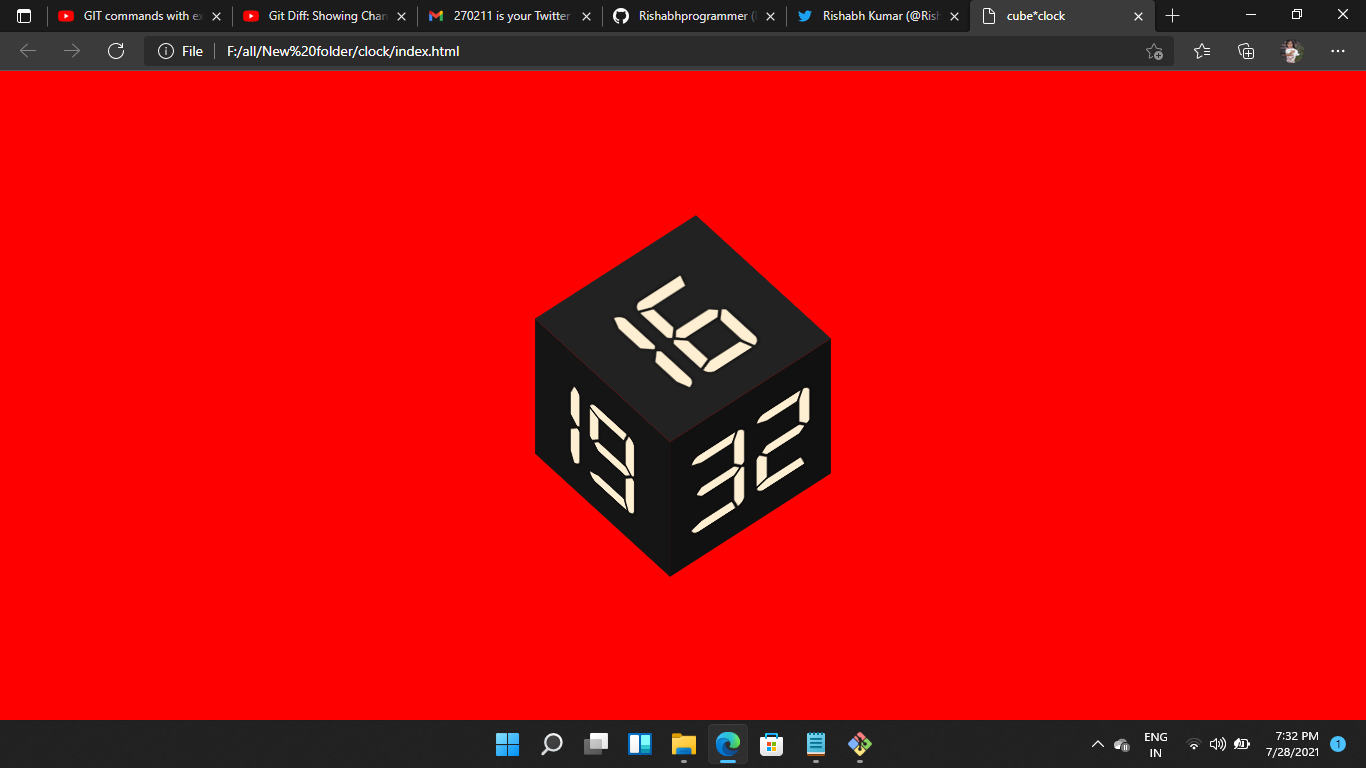
Task: Switch to the Rishabhprogrammer GitHub tab
Action: (x=690, y=16)
